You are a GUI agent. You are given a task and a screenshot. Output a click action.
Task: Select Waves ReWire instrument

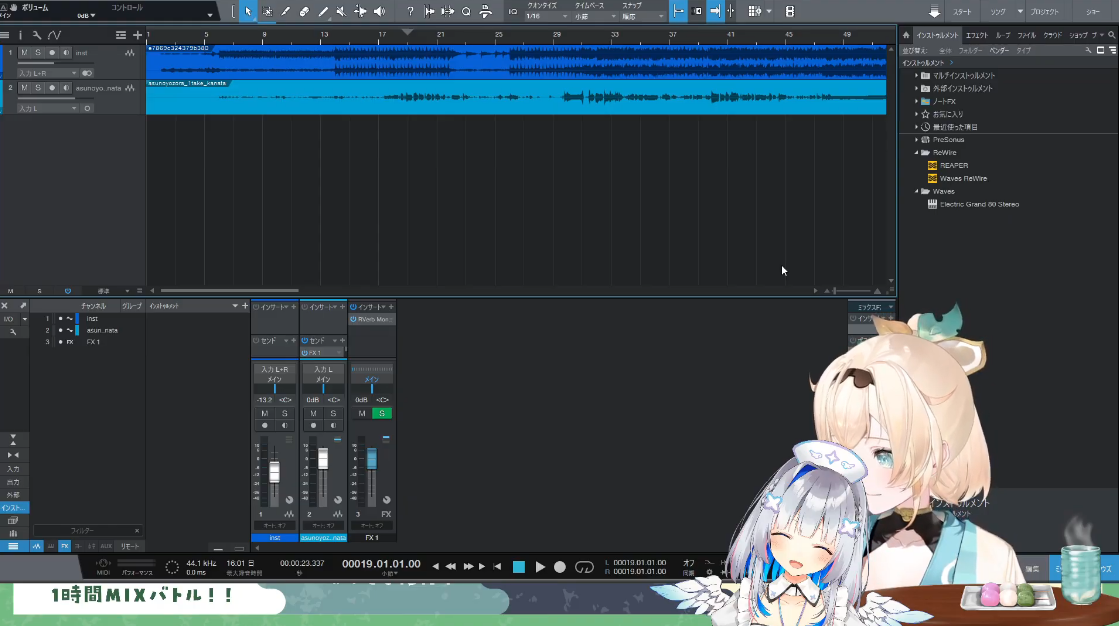963,178
